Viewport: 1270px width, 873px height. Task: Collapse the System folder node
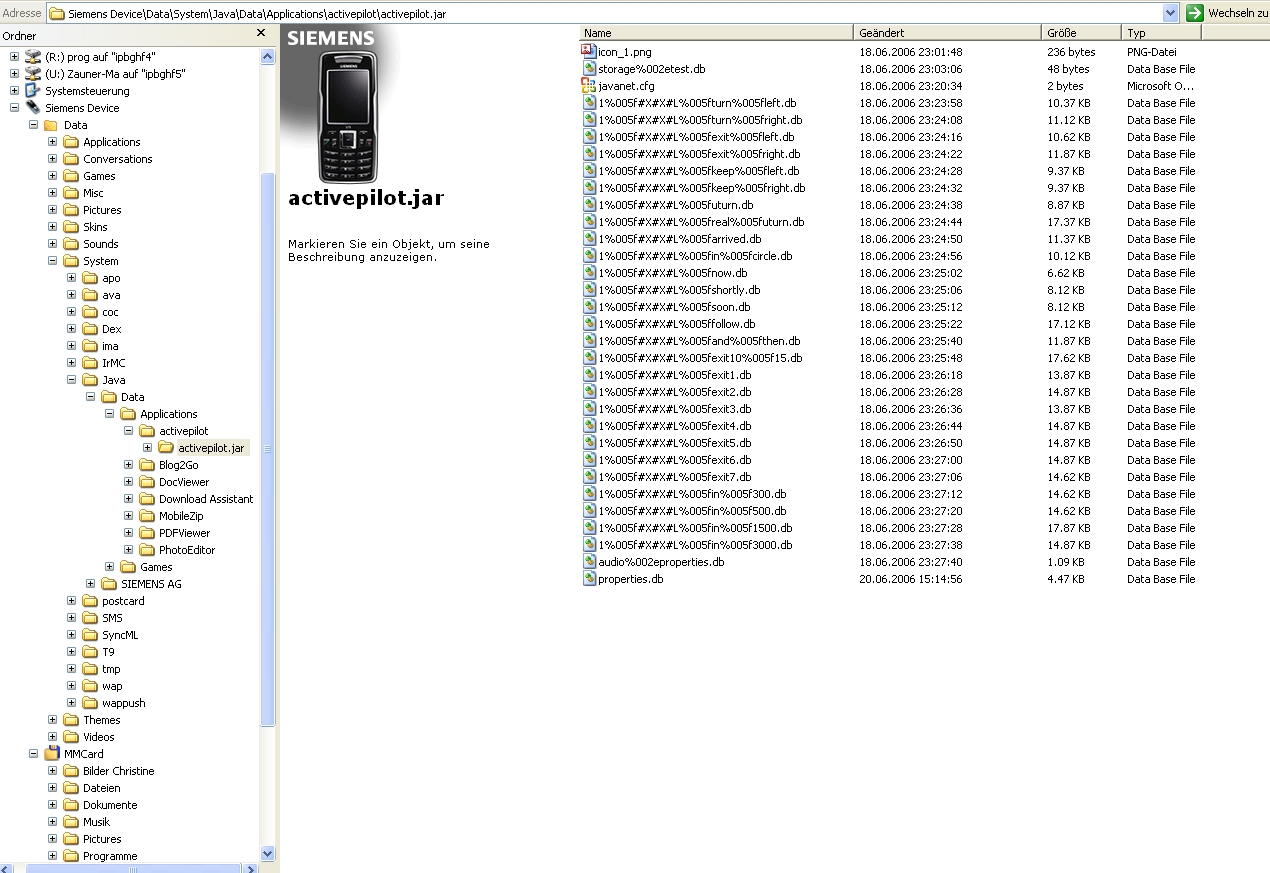(52, 261)
